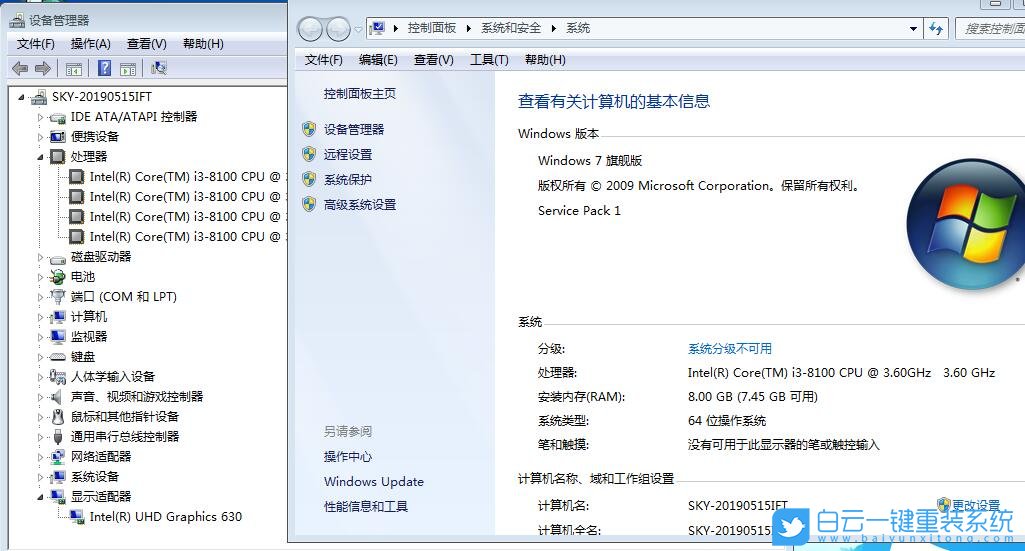Image resolution: width=1025 pixels, height=551 pixels.
Task: Open address bar history dropdown
Action: [913, 29]
